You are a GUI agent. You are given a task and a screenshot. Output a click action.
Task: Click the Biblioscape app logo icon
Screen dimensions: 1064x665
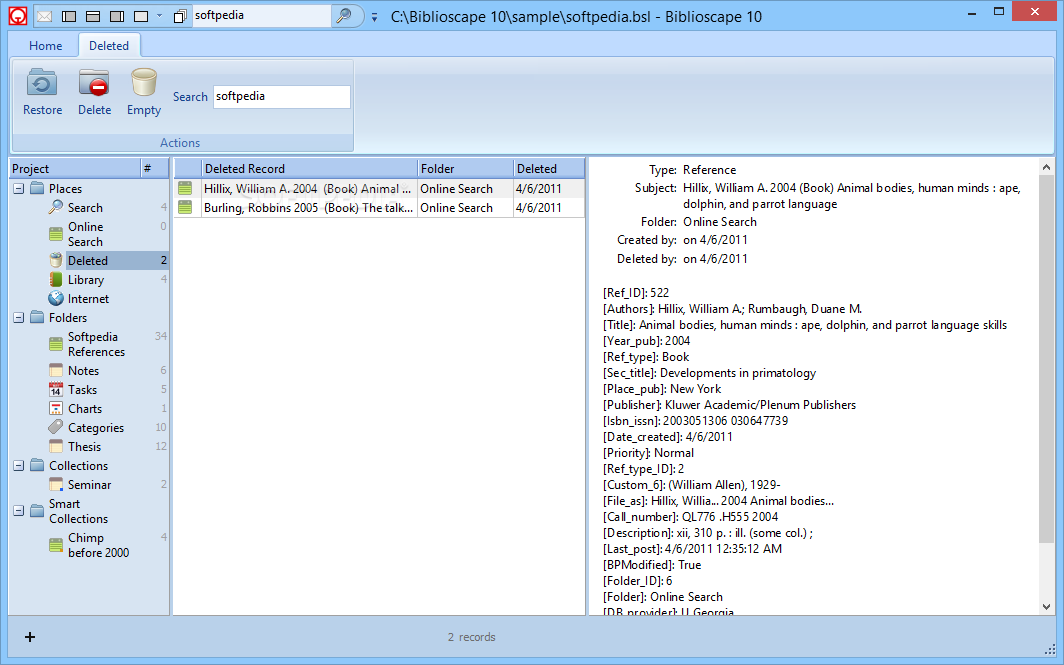tap(18, 16)
